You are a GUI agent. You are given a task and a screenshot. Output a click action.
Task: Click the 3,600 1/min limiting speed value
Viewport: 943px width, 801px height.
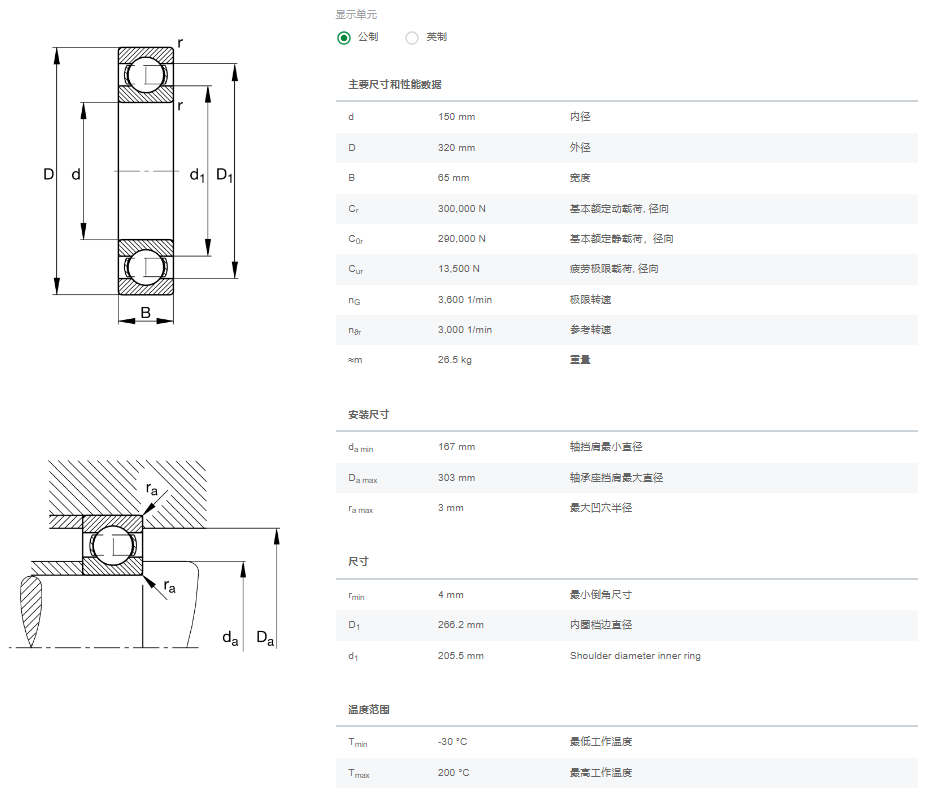coord(465,299)
